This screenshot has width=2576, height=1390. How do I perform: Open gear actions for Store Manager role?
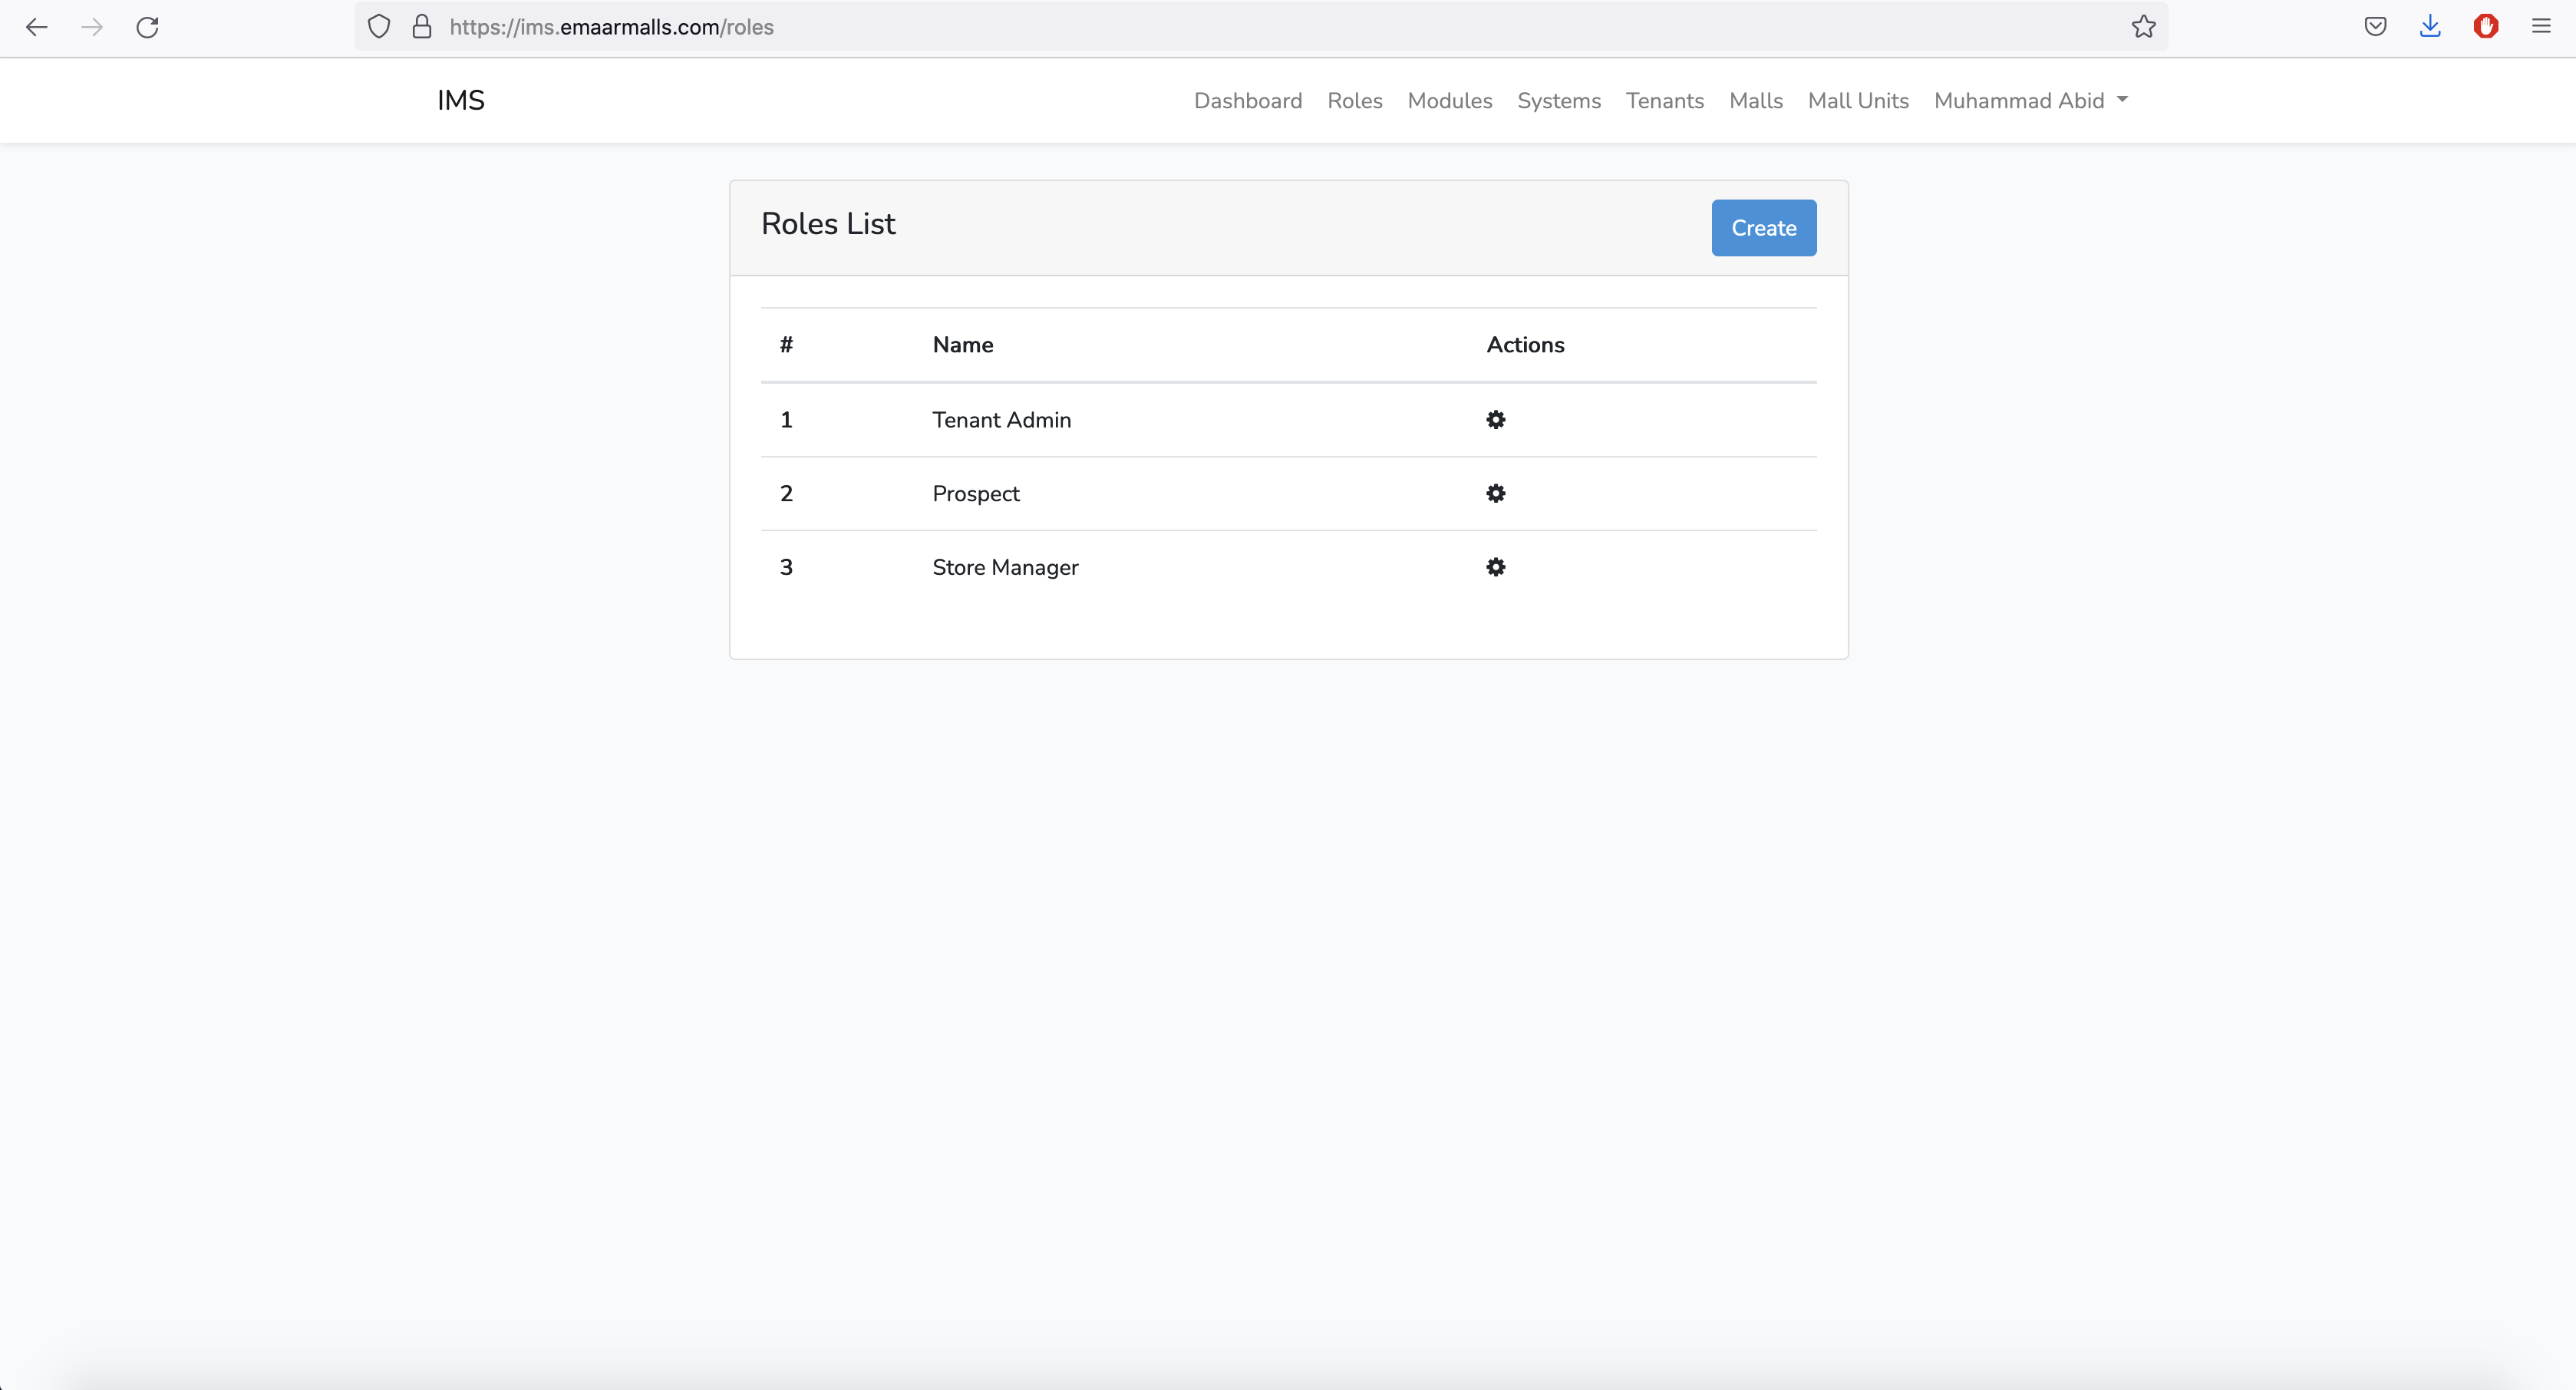point(1495,567)
